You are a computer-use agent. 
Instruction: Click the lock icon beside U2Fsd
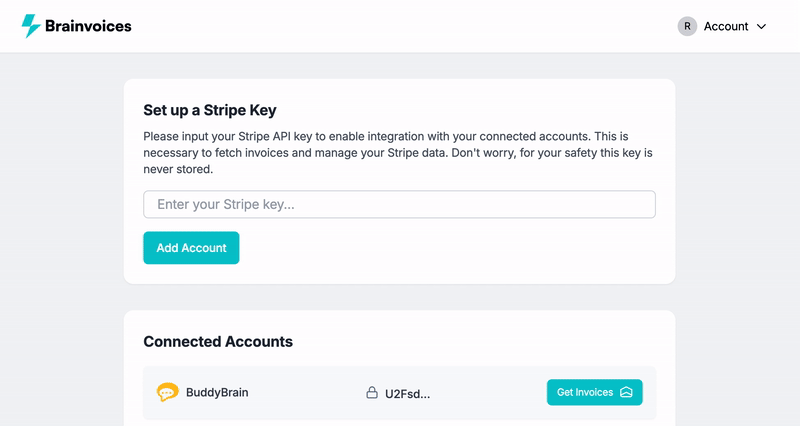click(372, 393)
